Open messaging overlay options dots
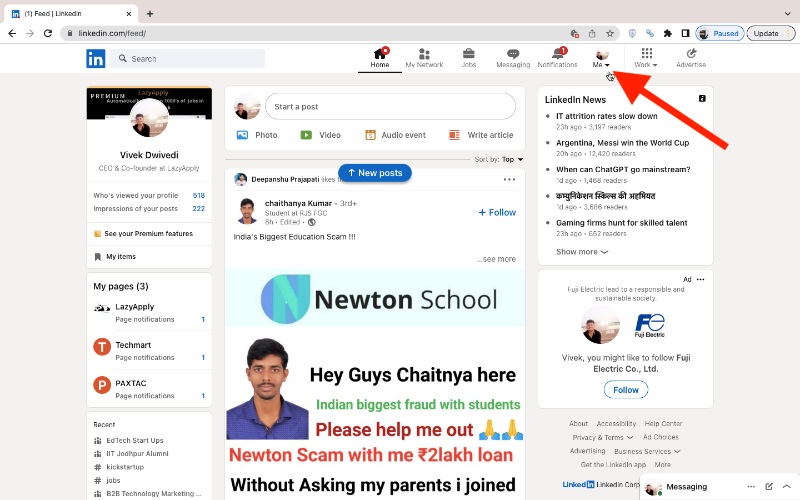The width and height of the screenshot is (800, 500). [x=751, y=487]
